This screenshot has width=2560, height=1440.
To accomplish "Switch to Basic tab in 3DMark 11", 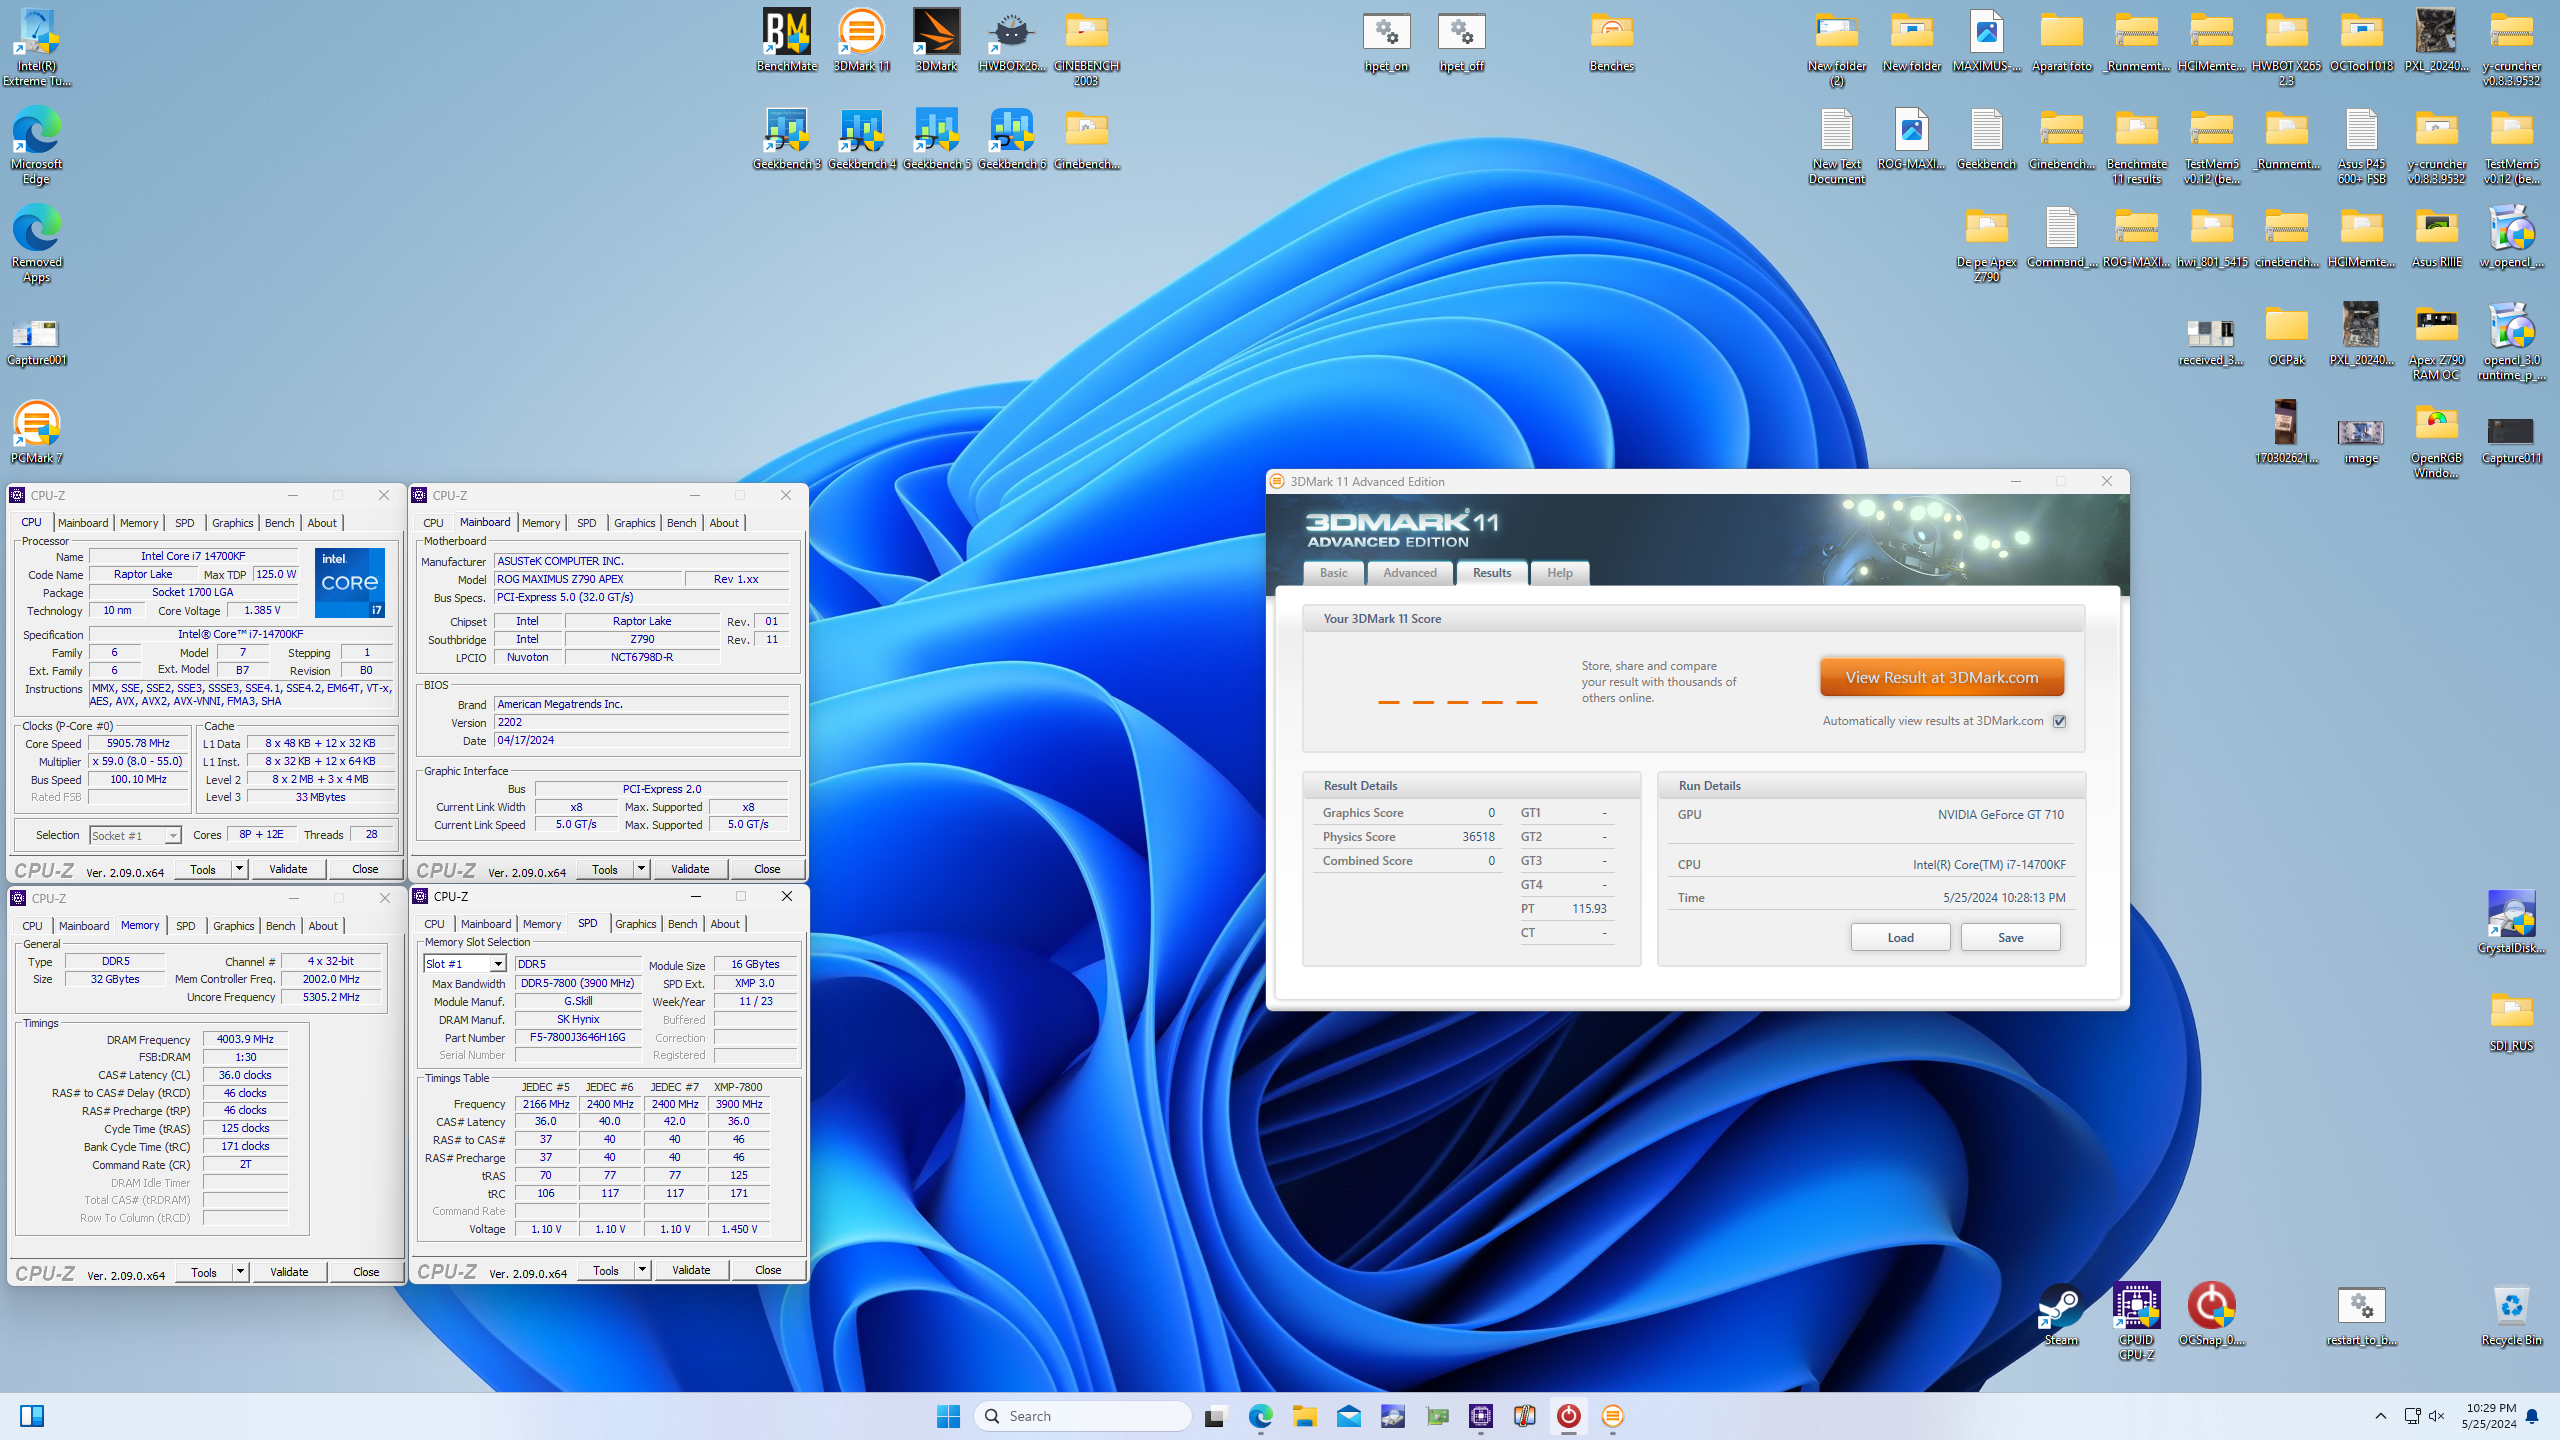I will [x=1333, y=573].
